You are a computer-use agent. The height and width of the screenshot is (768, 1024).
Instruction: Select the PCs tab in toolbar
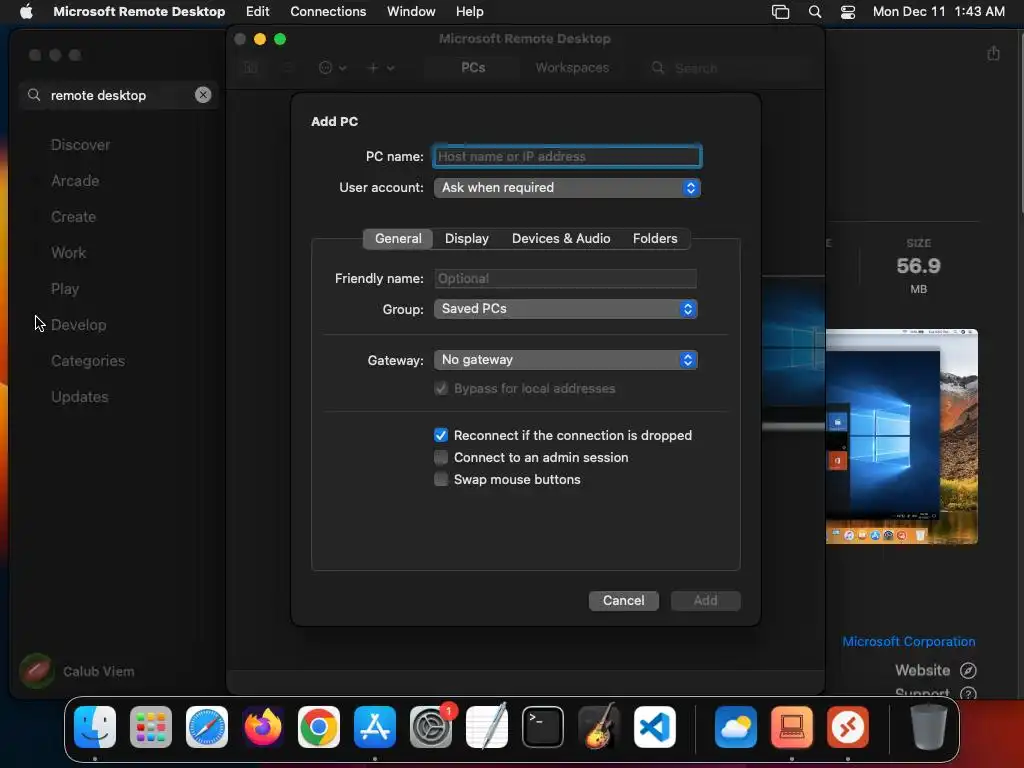473,67
